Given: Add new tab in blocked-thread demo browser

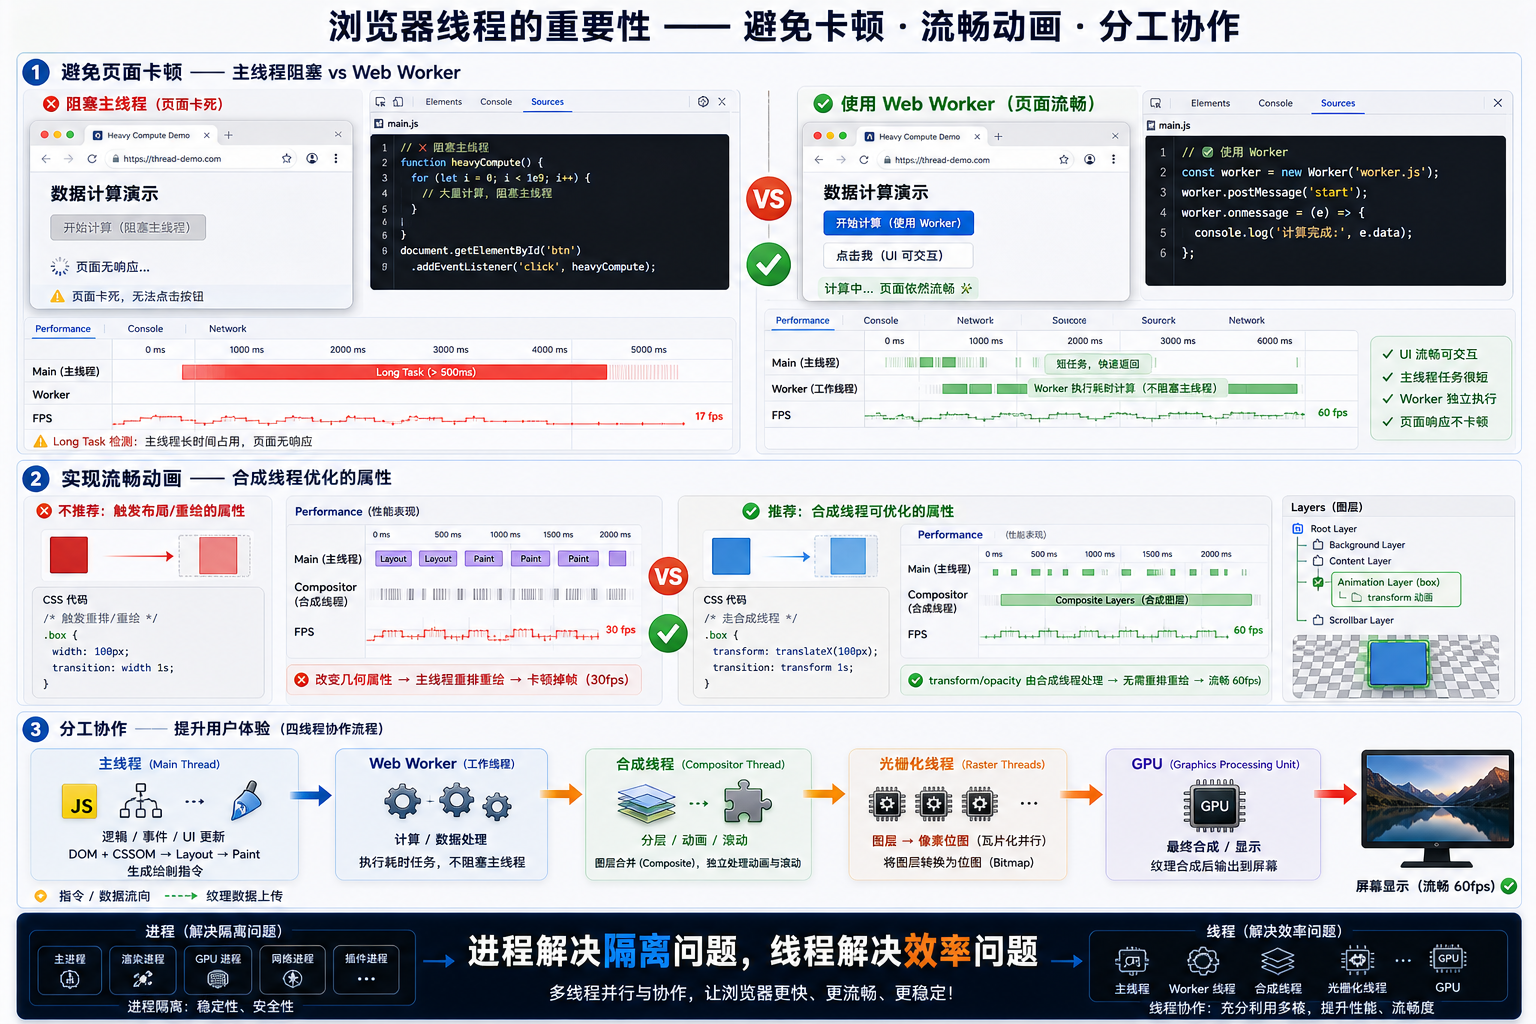Looking at the screenshot, I should [x=228, y=135].
